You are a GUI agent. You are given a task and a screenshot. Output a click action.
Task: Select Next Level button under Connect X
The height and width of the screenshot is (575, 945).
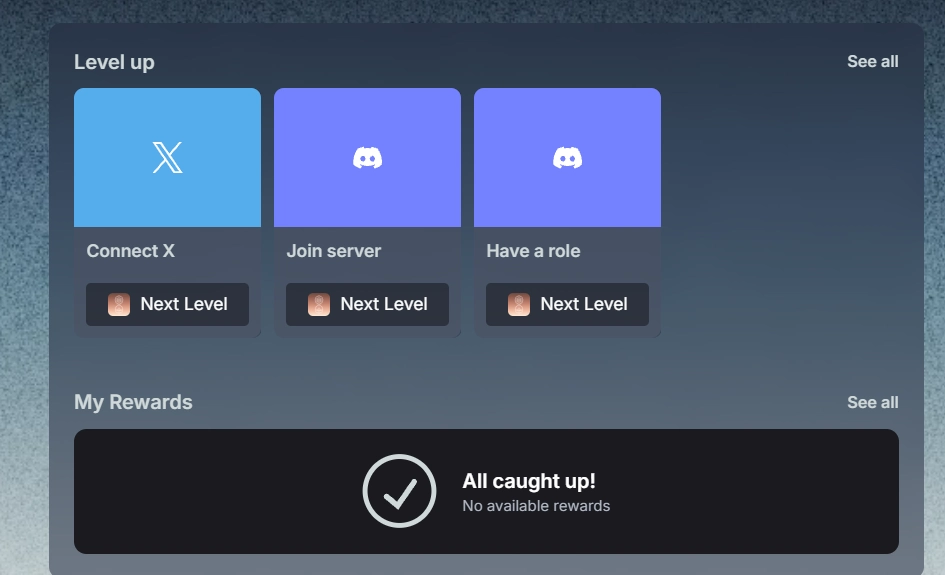coord(168,304)
